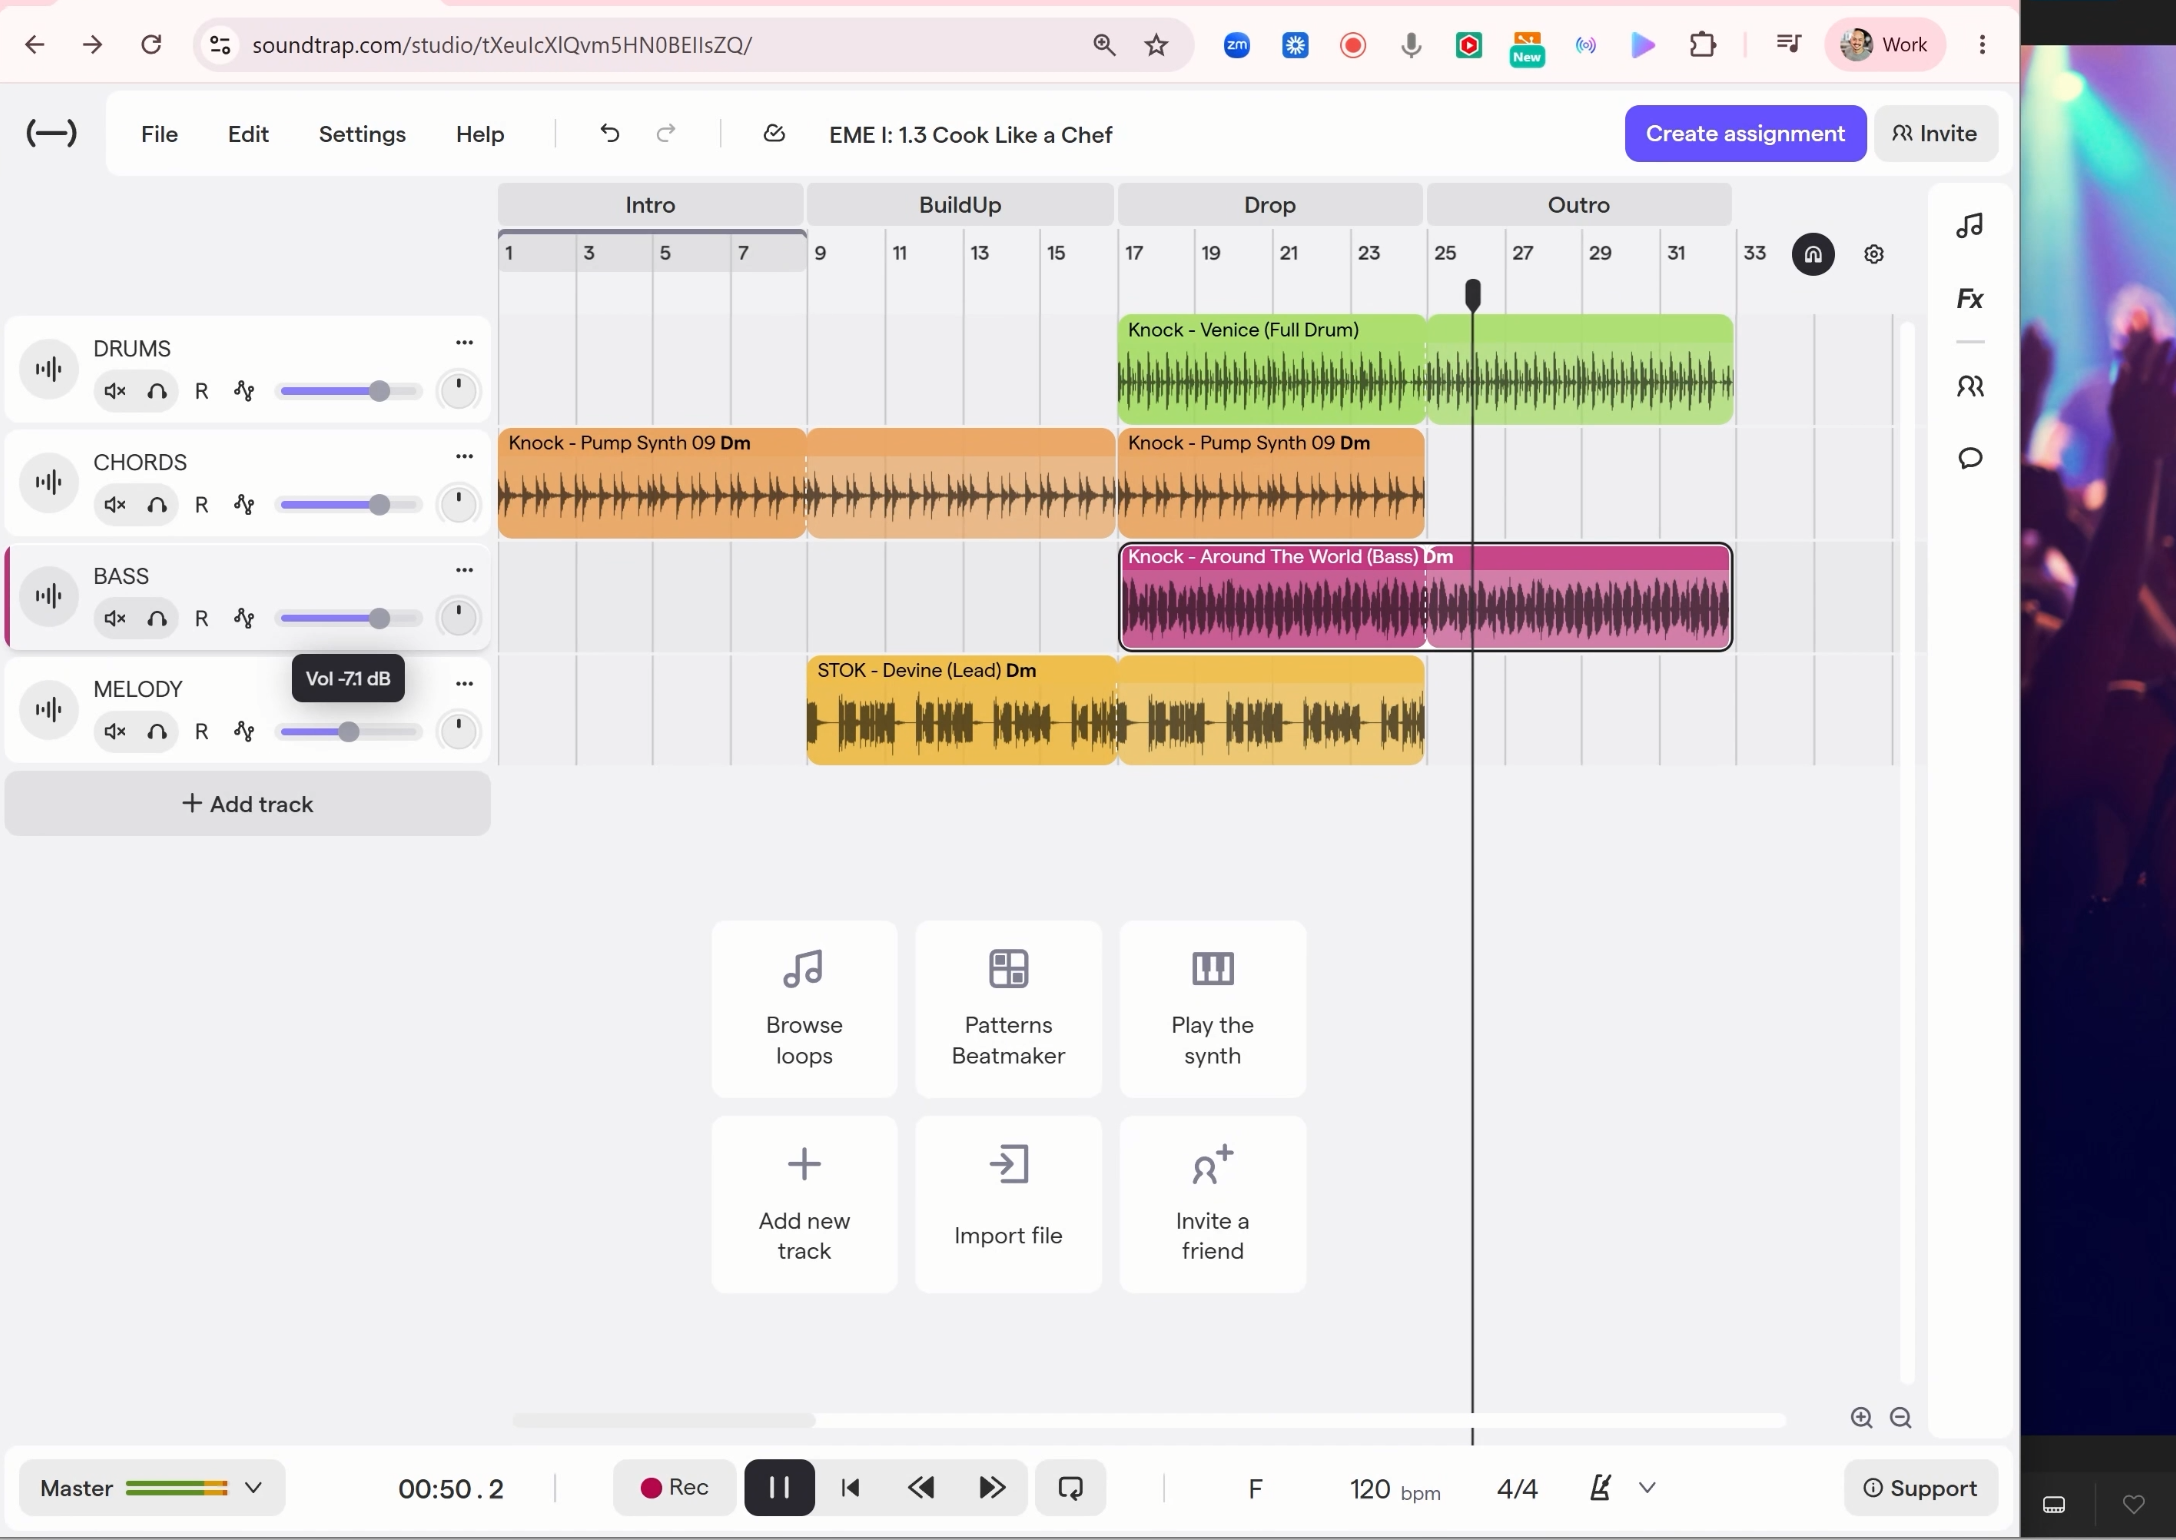Zoom in on the timeline
Image resolution: width=2176 pixels, height=1540 pixels.
point(1860,1417)
